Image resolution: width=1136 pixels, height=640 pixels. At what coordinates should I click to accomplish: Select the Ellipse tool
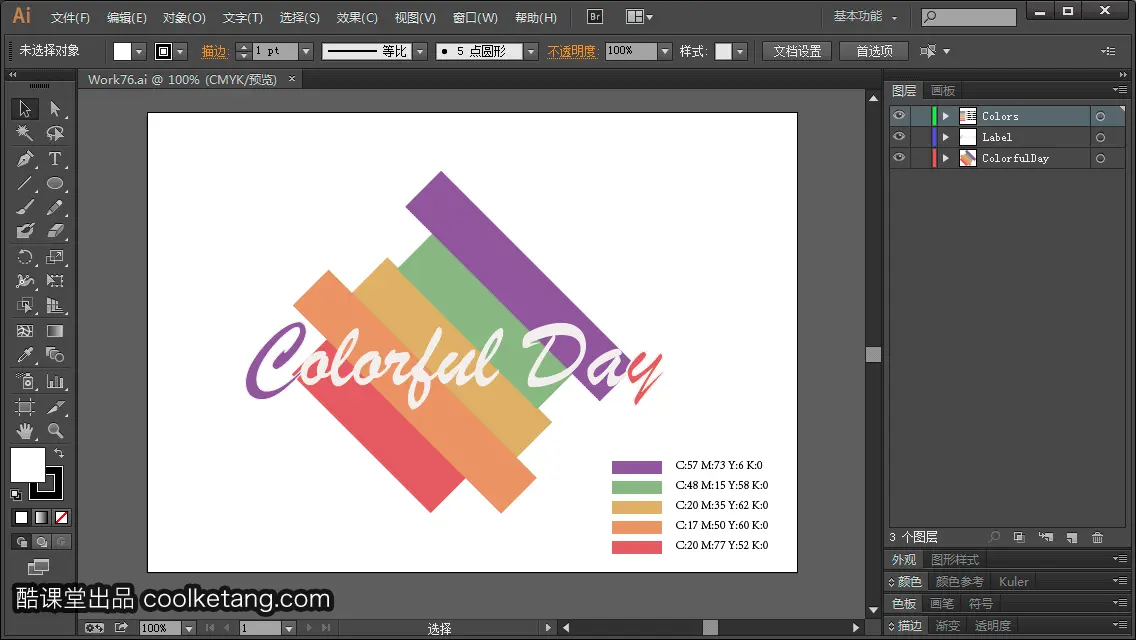point(55,183)
